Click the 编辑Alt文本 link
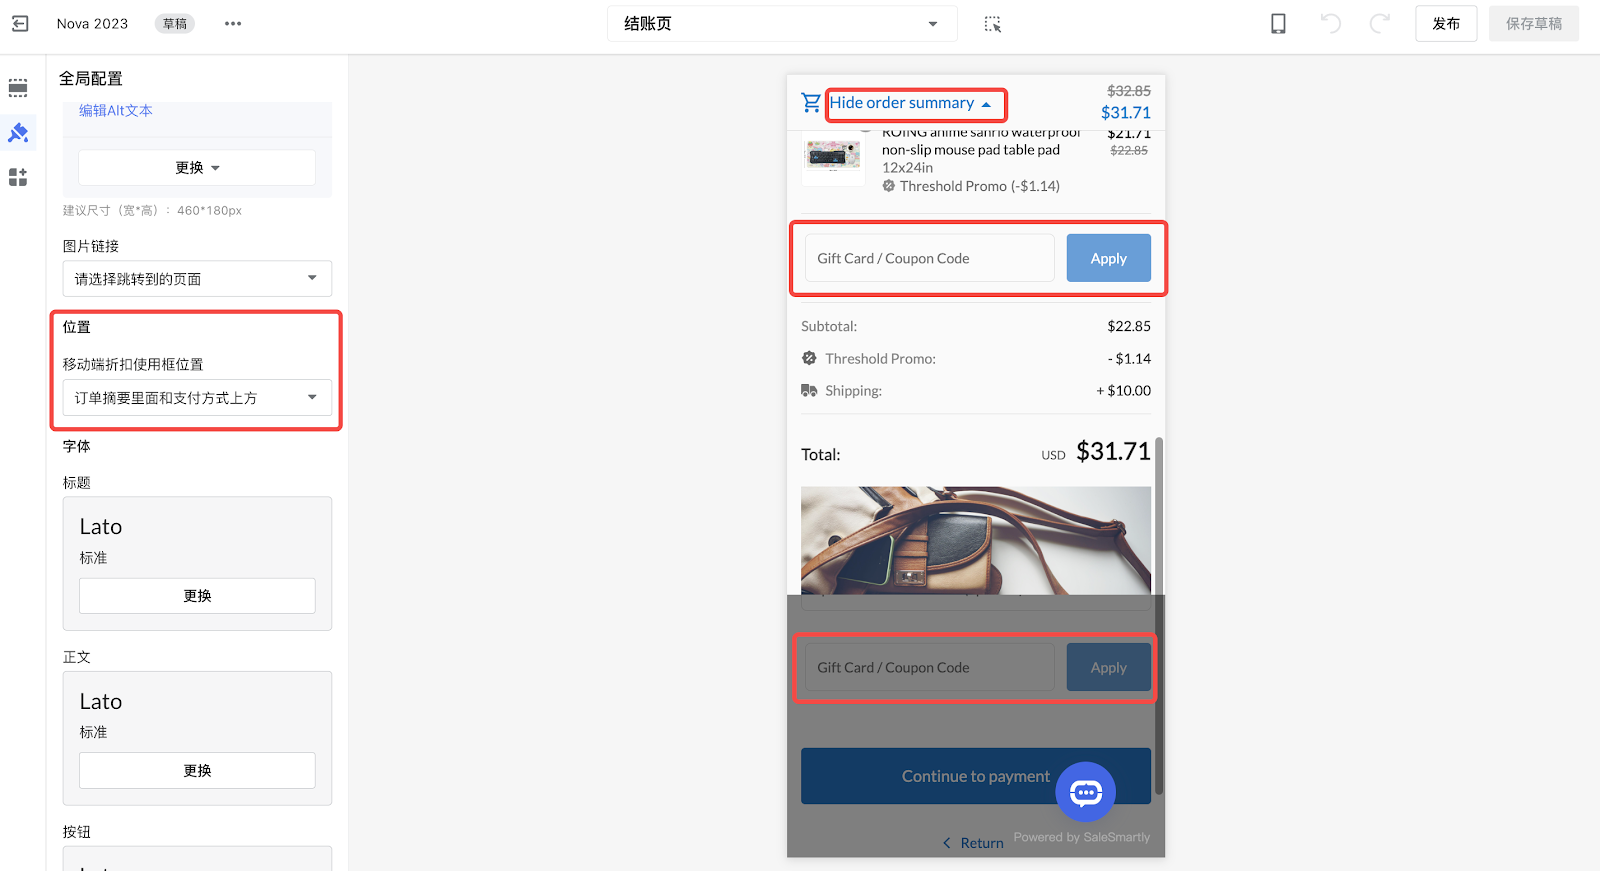This screenshot has width=1600, height=871. click(116, 111)
